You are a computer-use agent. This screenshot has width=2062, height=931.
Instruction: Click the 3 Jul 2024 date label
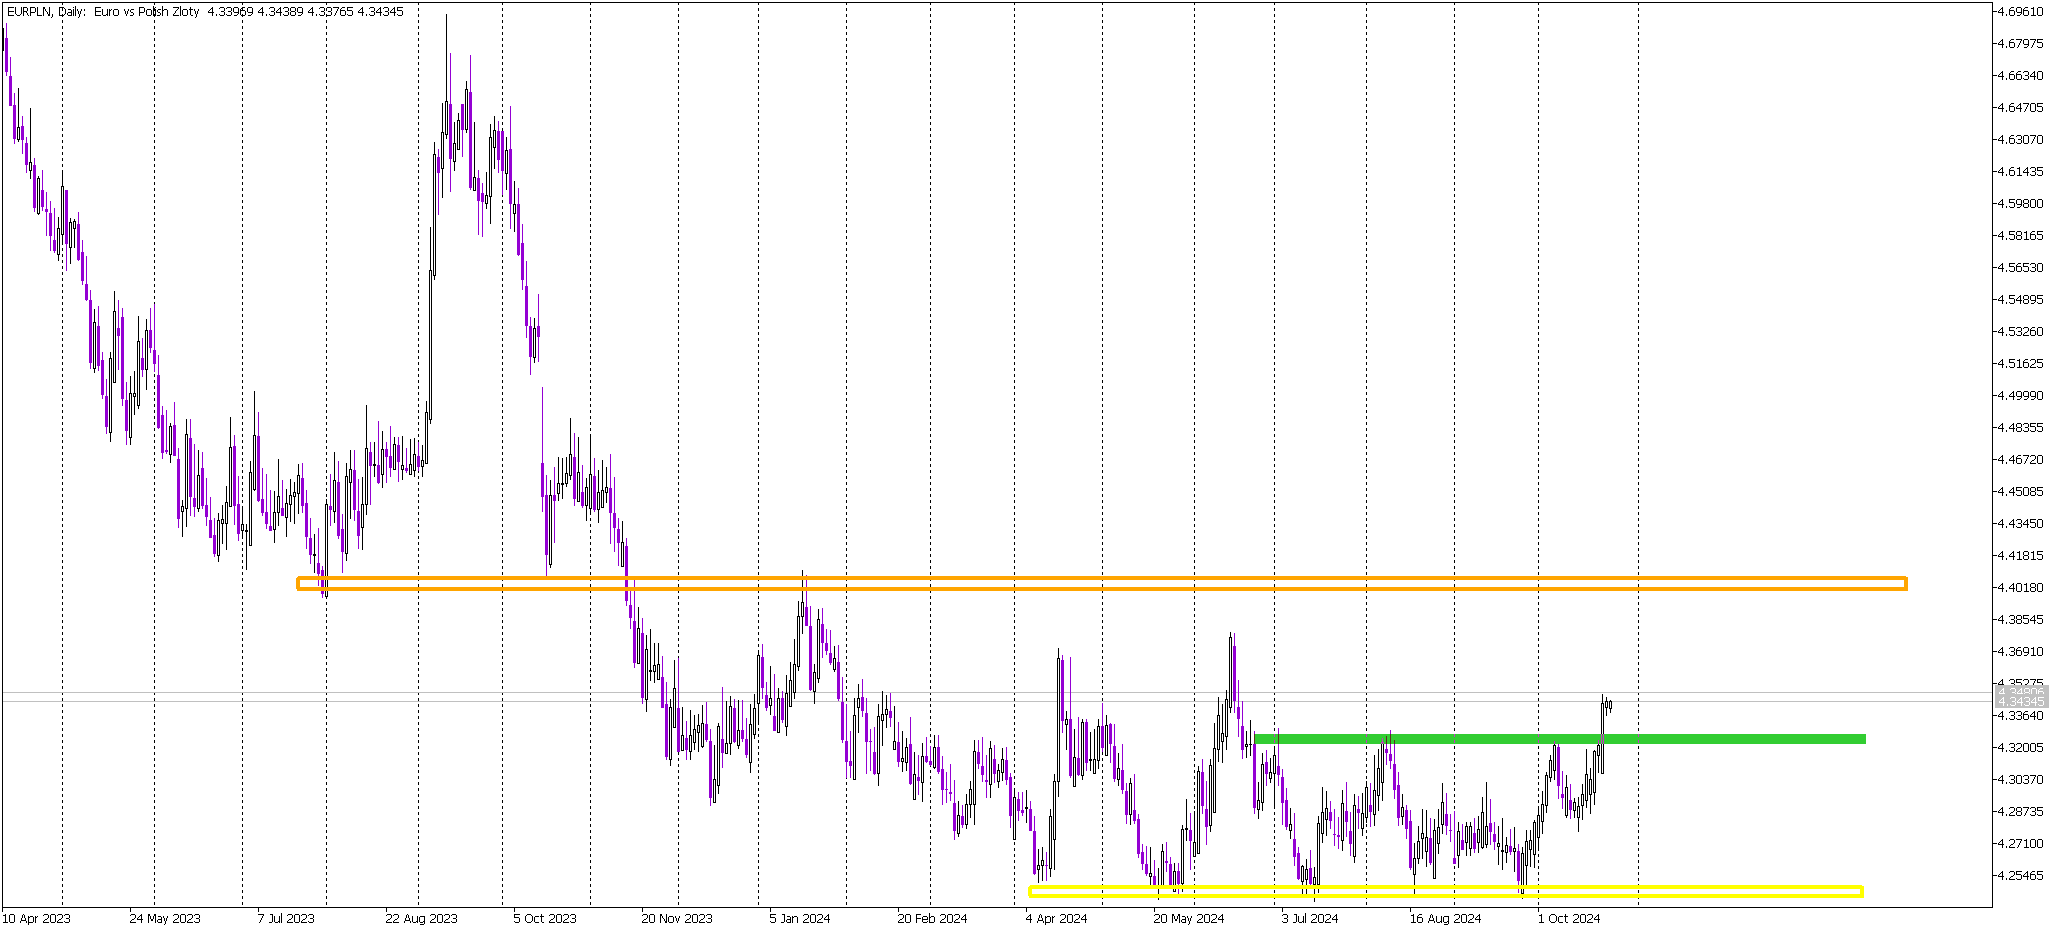1310,919
